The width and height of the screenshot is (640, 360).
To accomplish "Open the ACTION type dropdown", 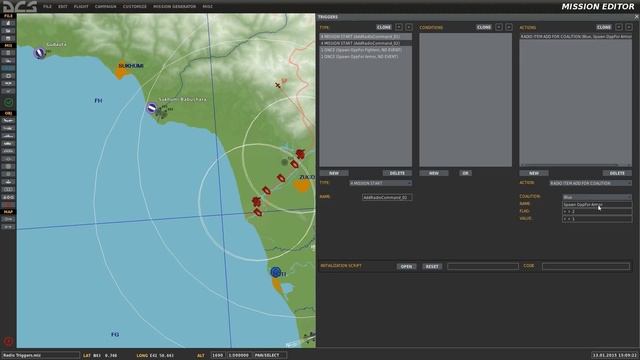I will [x=591, y=183].
